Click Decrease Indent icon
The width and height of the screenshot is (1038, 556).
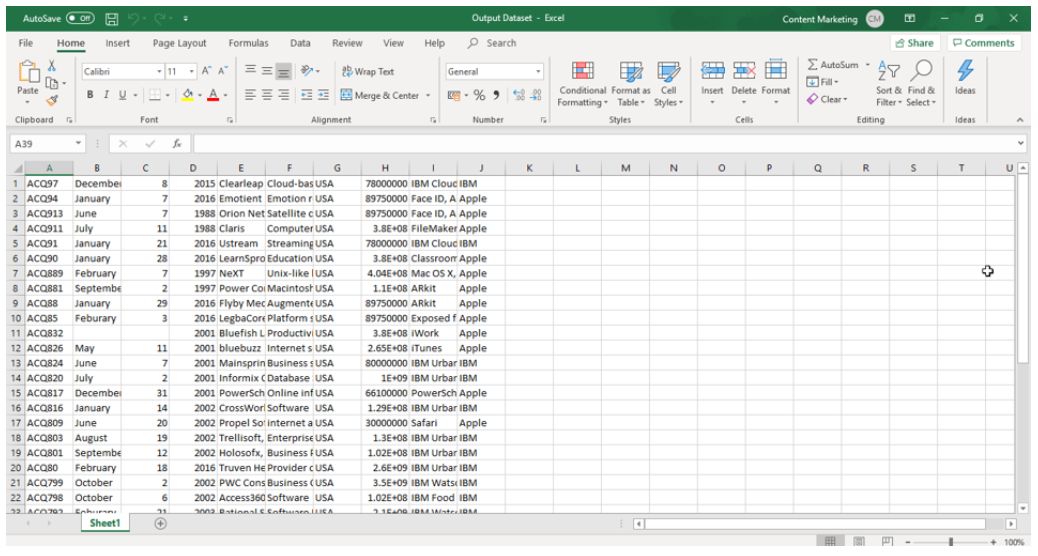tap(307, 95)
